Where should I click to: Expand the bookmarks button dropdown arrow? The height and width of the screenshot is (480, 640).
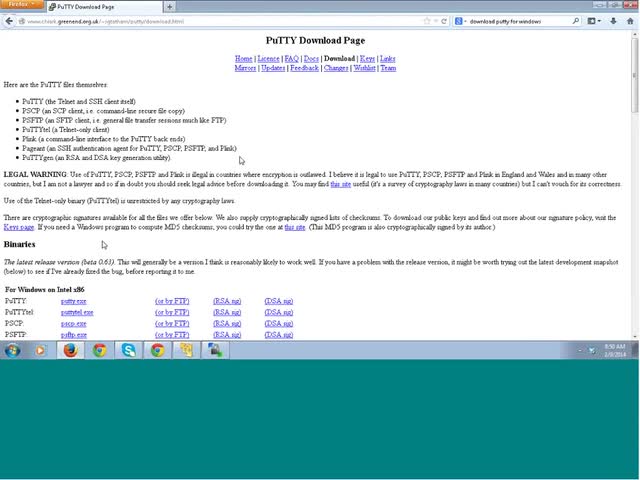pos(599,21)
